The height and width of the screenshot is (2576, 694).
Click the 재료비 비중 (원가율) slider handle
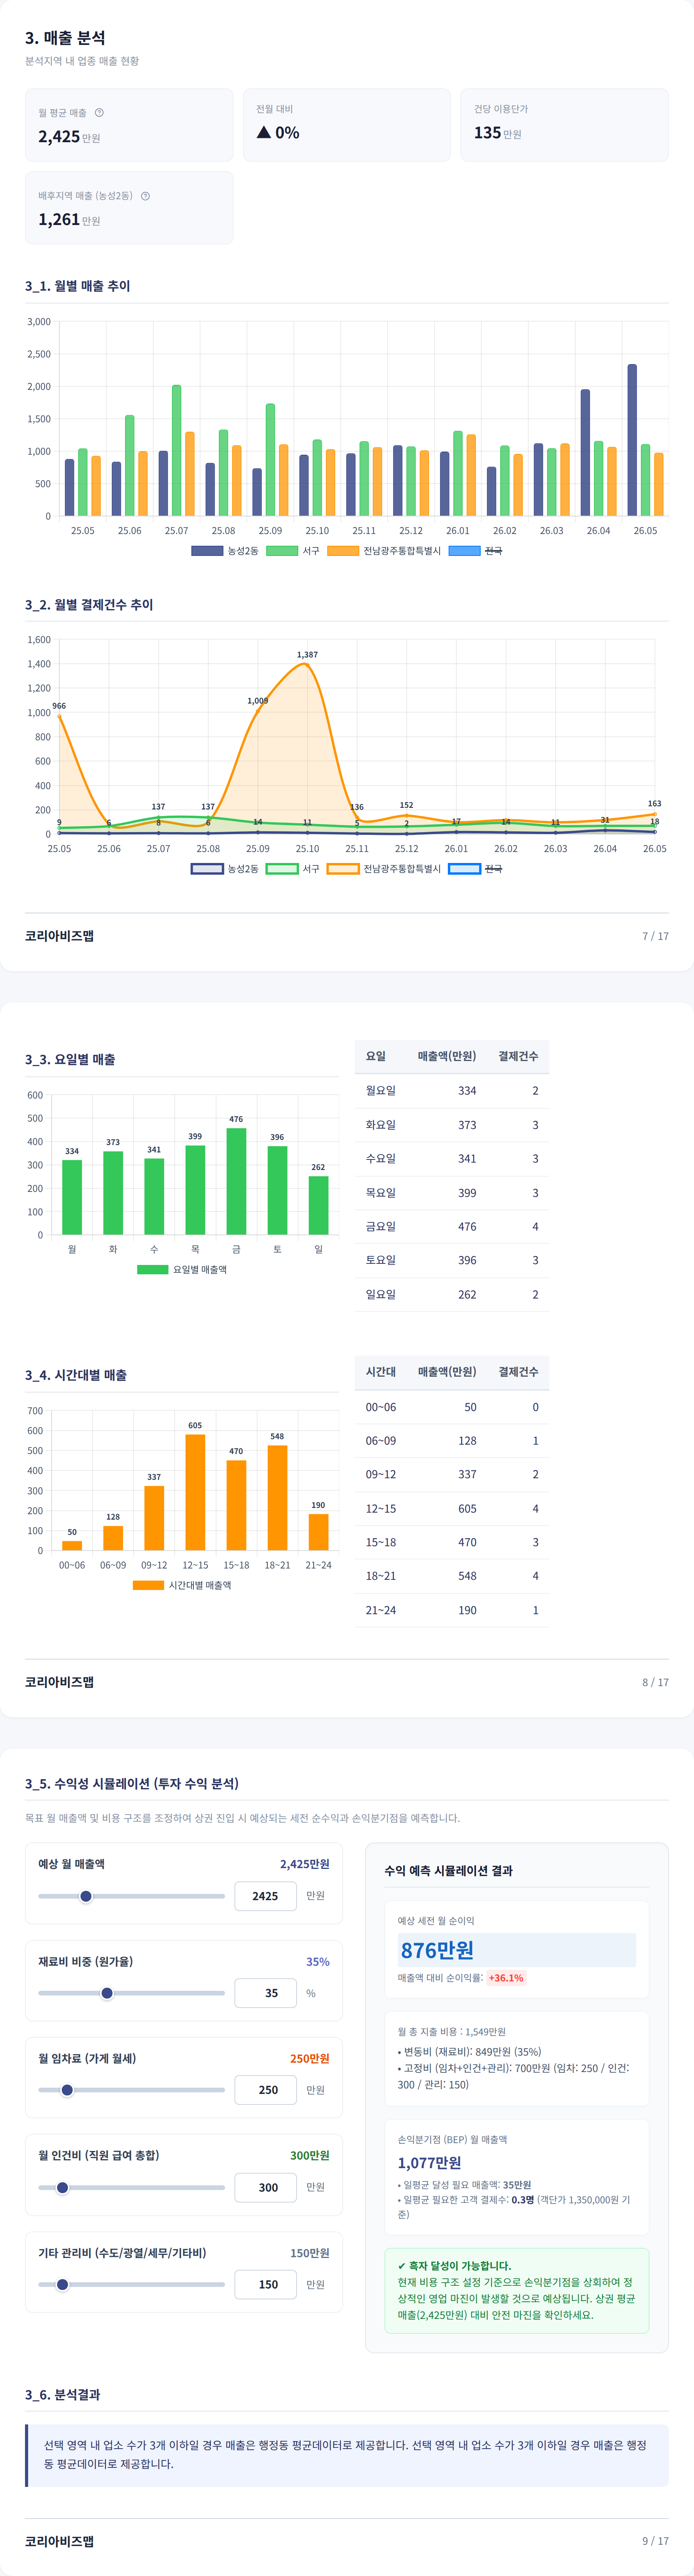point(107,1993)
